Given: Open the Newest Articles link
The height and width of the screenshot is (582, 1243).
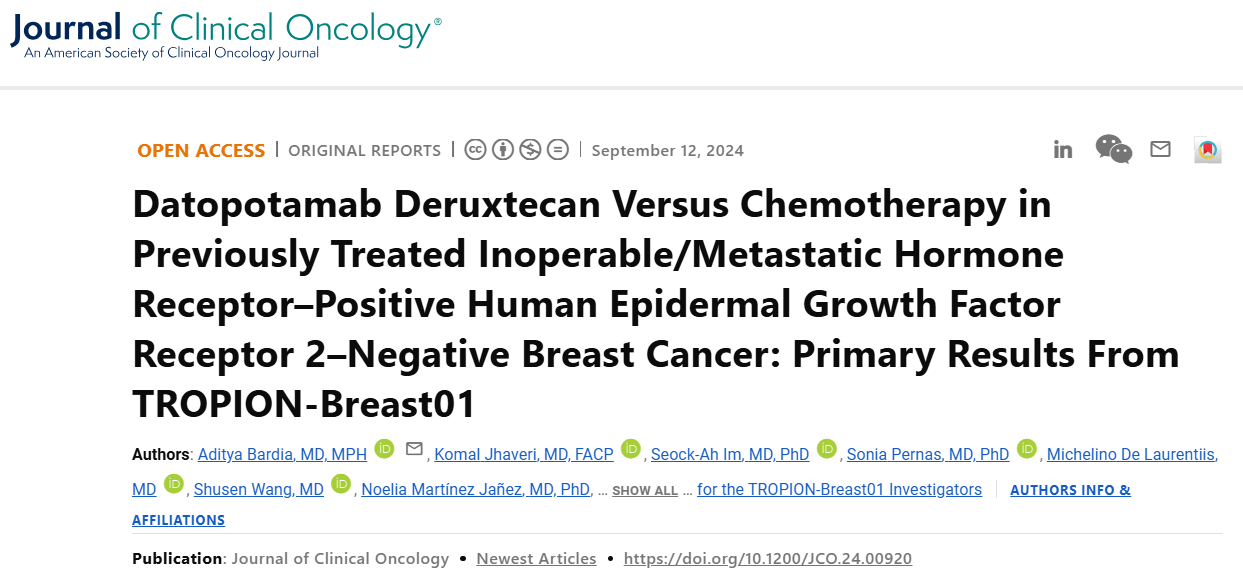Looking at the screenshot, I should click(536, 559).
